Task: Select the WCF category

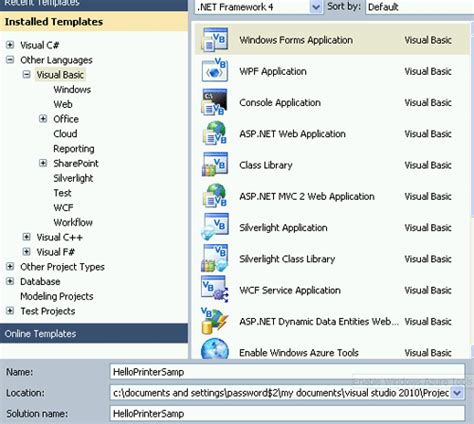Action: [x=63, y=207]
